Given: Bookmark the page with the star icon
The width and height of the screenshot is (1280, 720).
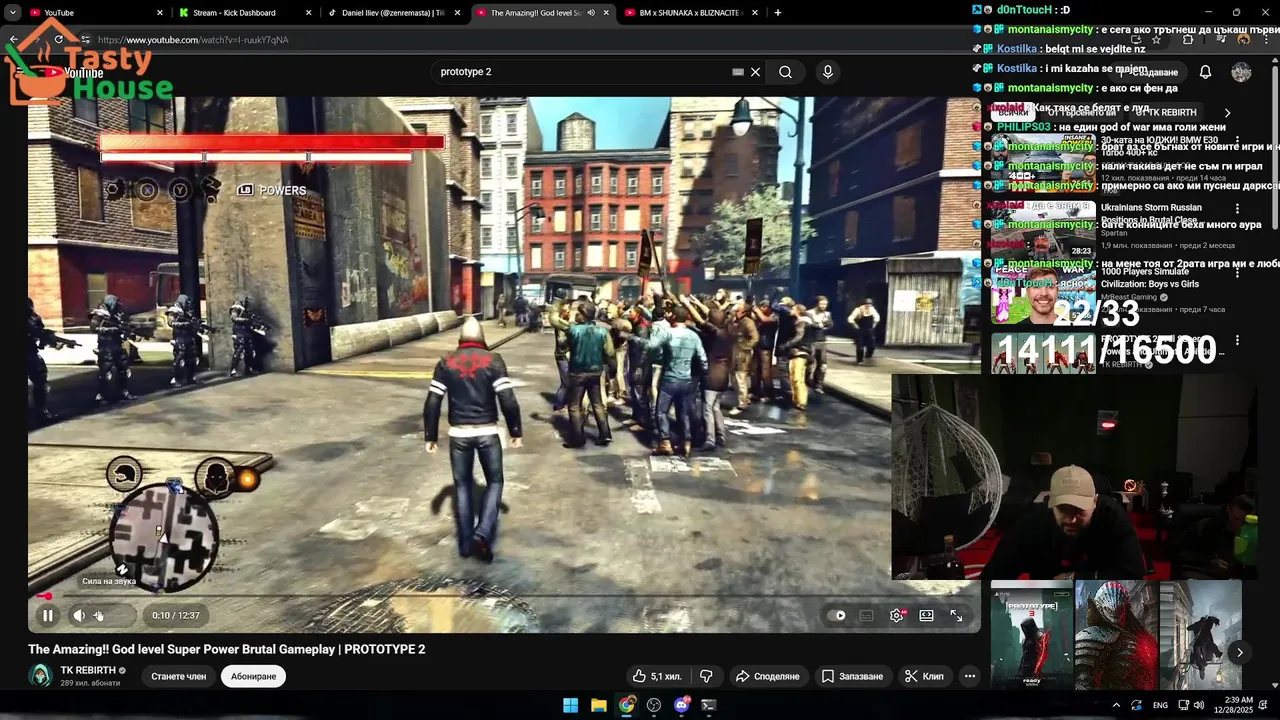Looking at the screenshot, I should click(1157, 40).
